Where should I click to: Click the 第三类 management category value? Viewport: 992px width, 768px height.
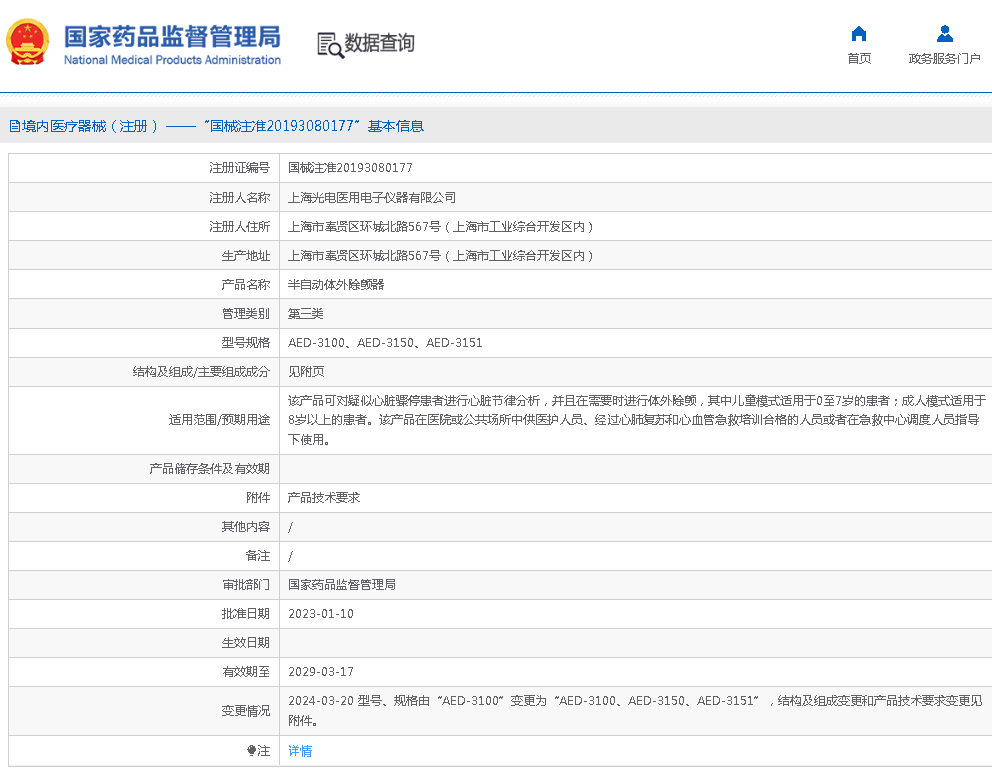point(306,314)
